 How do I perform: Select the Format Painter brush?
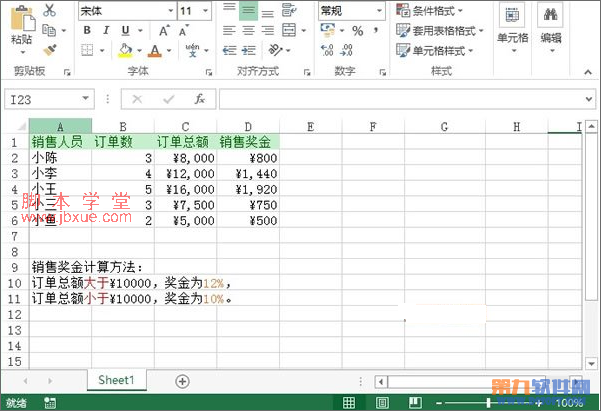[49, 49]
